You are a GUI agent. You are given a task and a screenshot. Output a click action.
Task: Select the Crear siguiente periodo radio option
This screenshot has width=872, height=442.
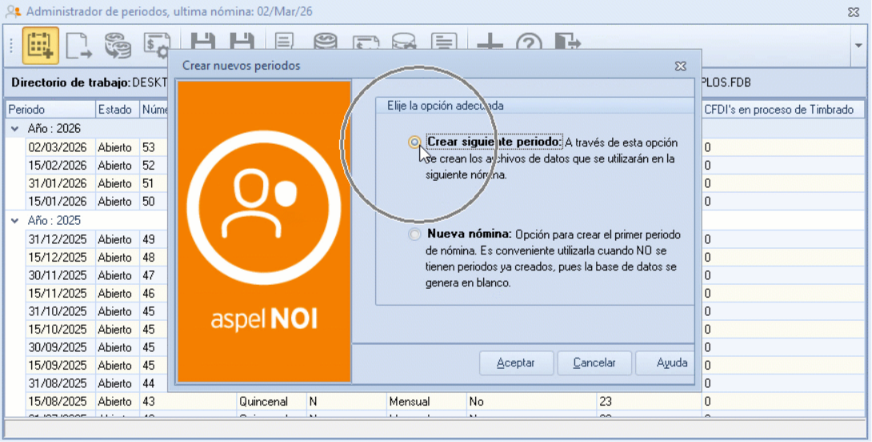pyautogui.click(x=414, y=142)
